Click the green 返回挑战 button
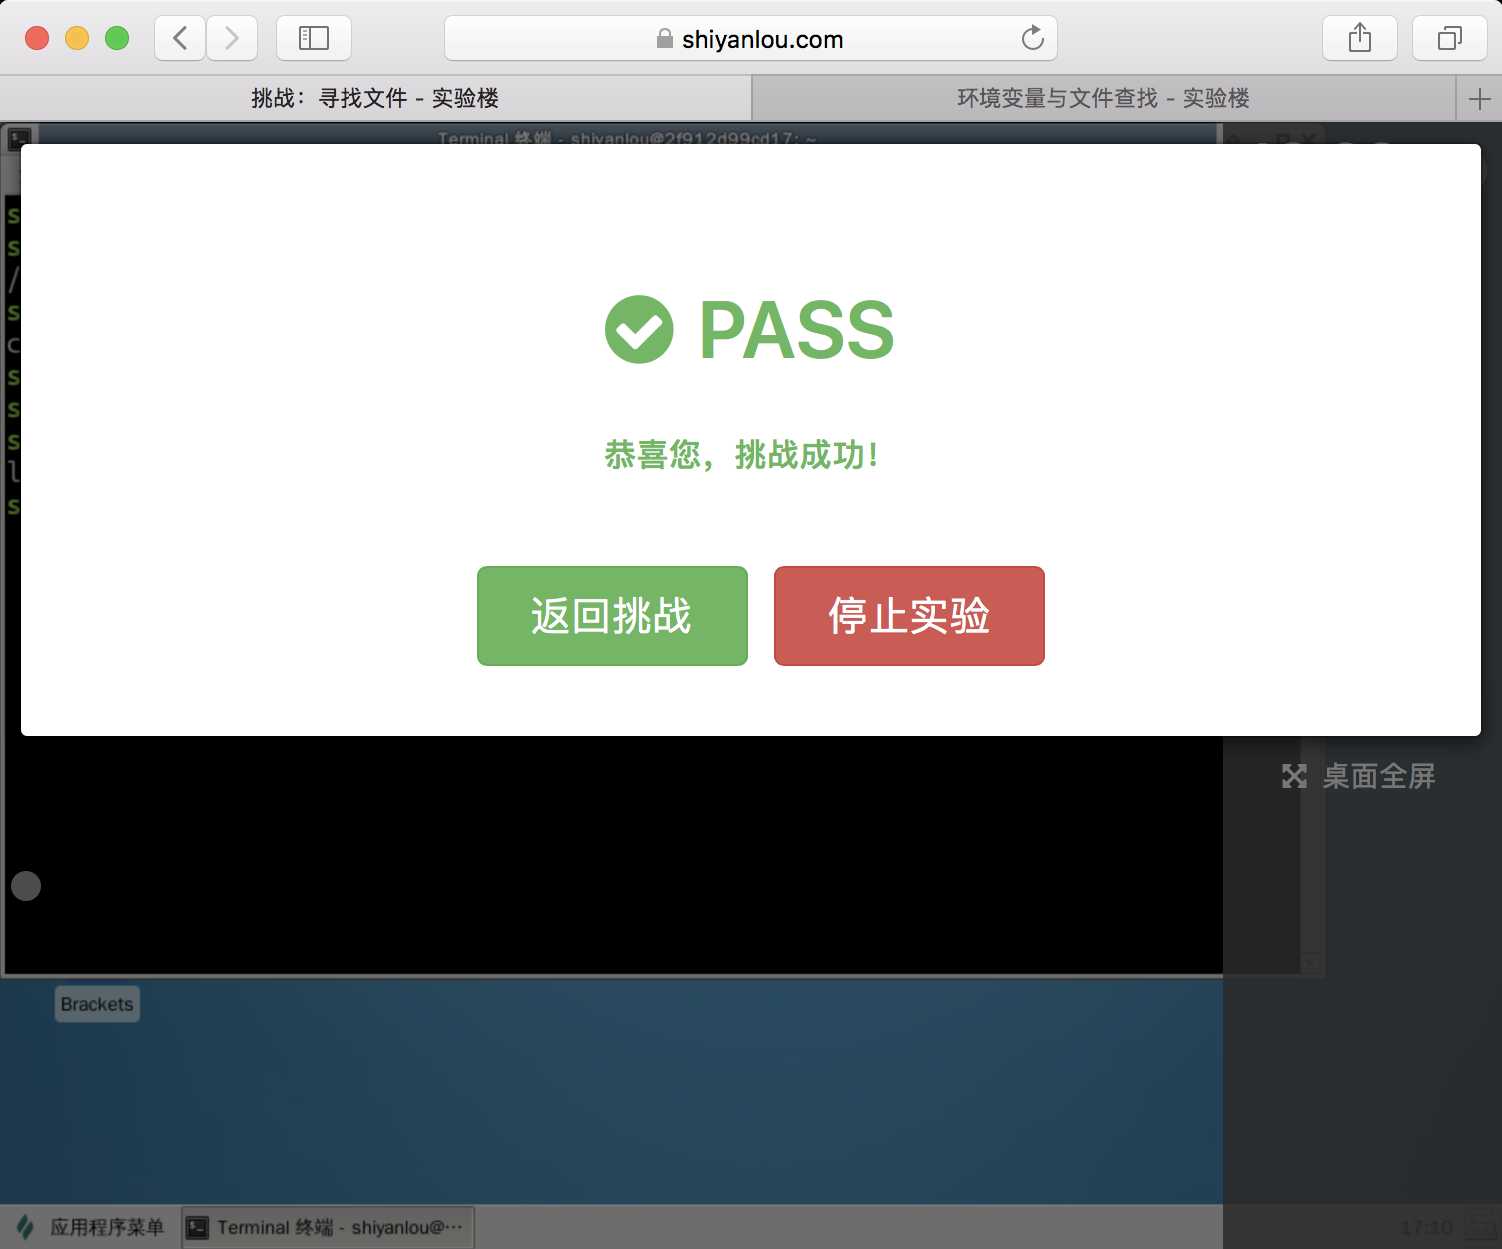The height and width of the screenshot is (1249, 1502). (612, 616)
